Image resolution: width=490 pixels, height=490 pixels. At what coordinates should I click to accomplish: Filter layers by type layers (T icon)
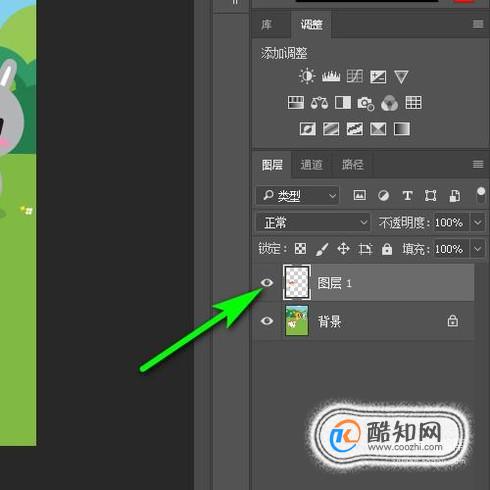click(407, 195)
